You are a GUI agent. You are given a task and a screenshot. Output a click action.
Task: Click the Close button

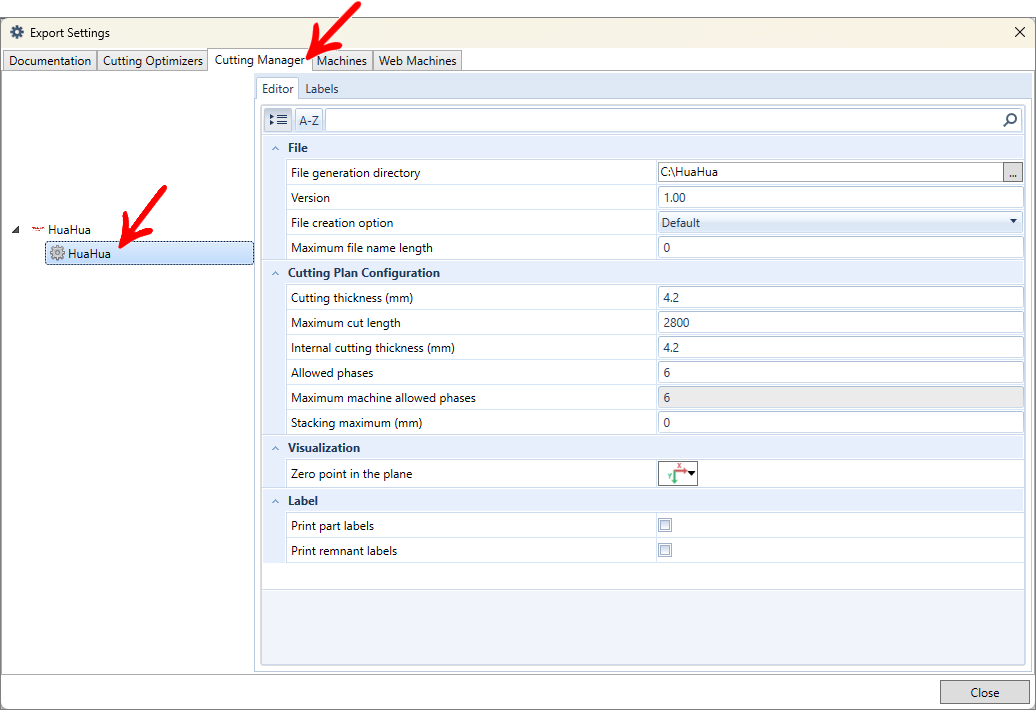click(984, 692)
